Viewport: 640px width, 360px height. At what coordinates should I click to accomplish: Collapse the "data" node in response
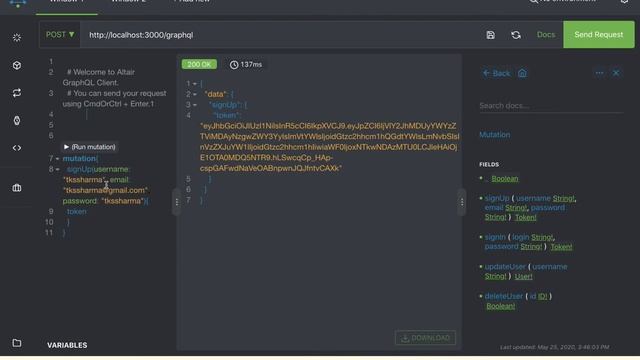click(195, 94)
